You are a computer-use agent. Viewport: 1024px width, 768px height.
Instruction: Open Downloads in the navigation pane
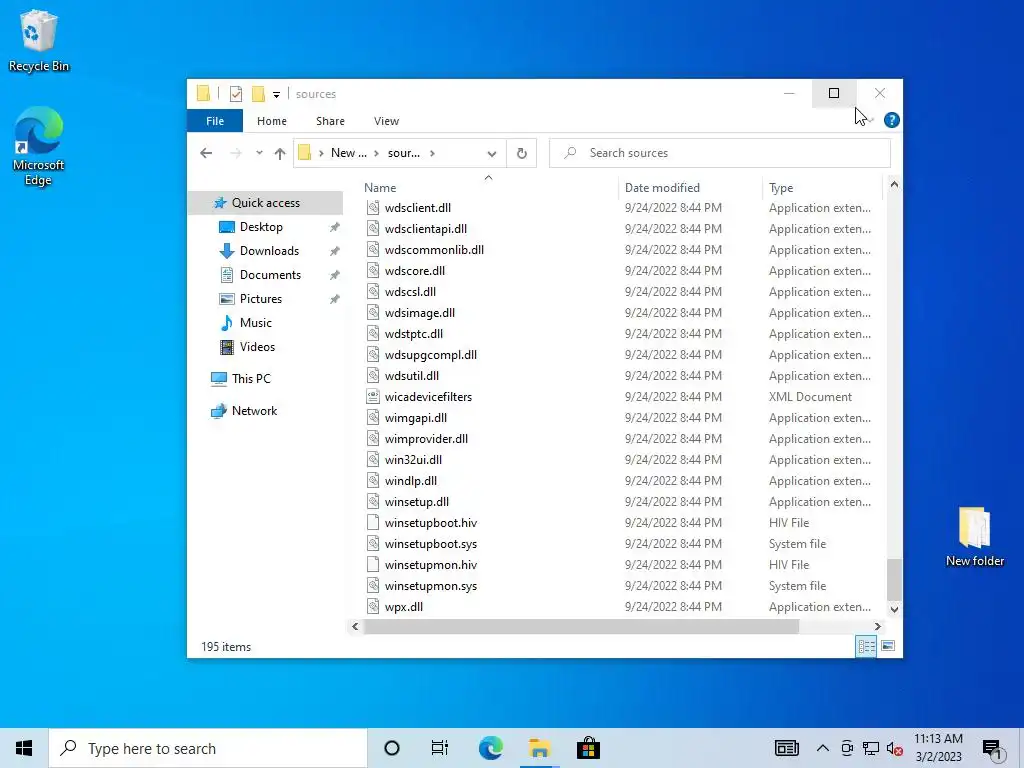click(269, 251)
